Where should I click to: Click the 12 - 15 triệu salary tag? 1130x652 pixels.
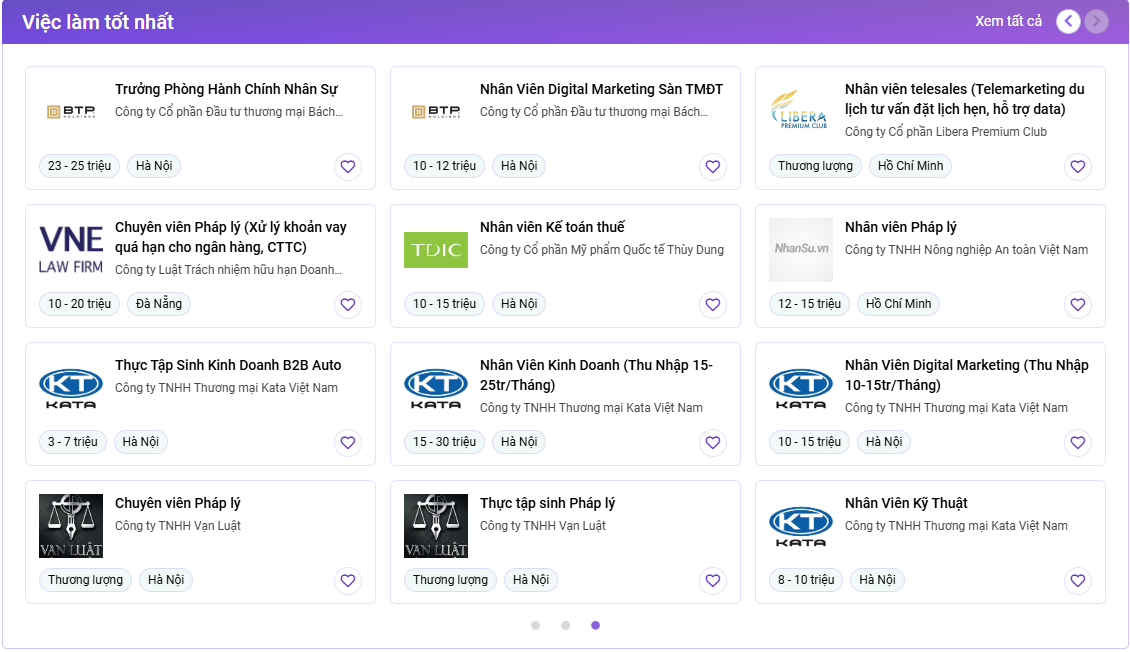coord(809,304)
